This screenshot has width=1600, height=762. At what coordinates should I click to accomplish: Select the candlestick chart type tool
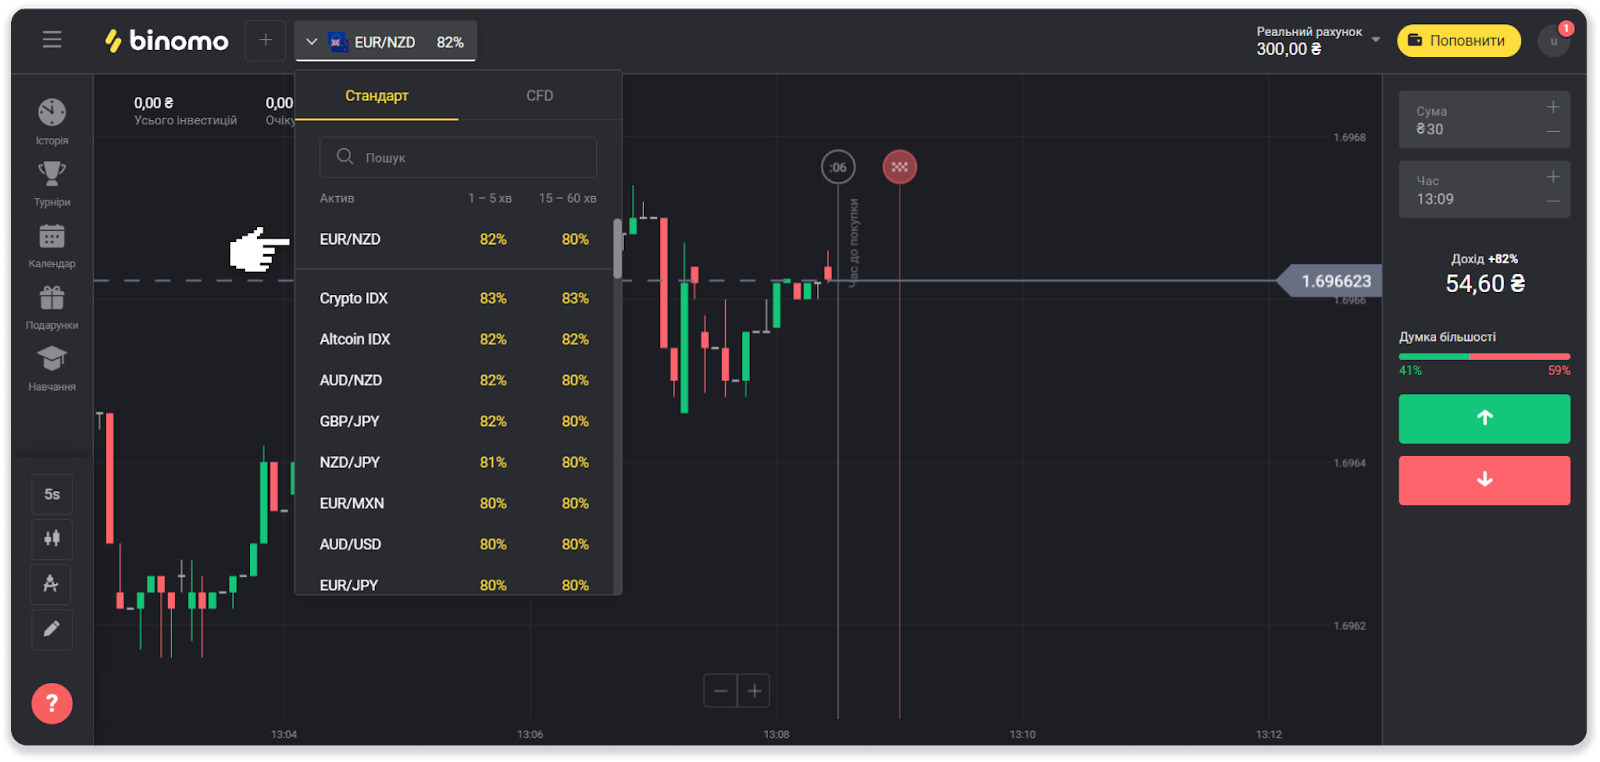[x=52, y=539]
